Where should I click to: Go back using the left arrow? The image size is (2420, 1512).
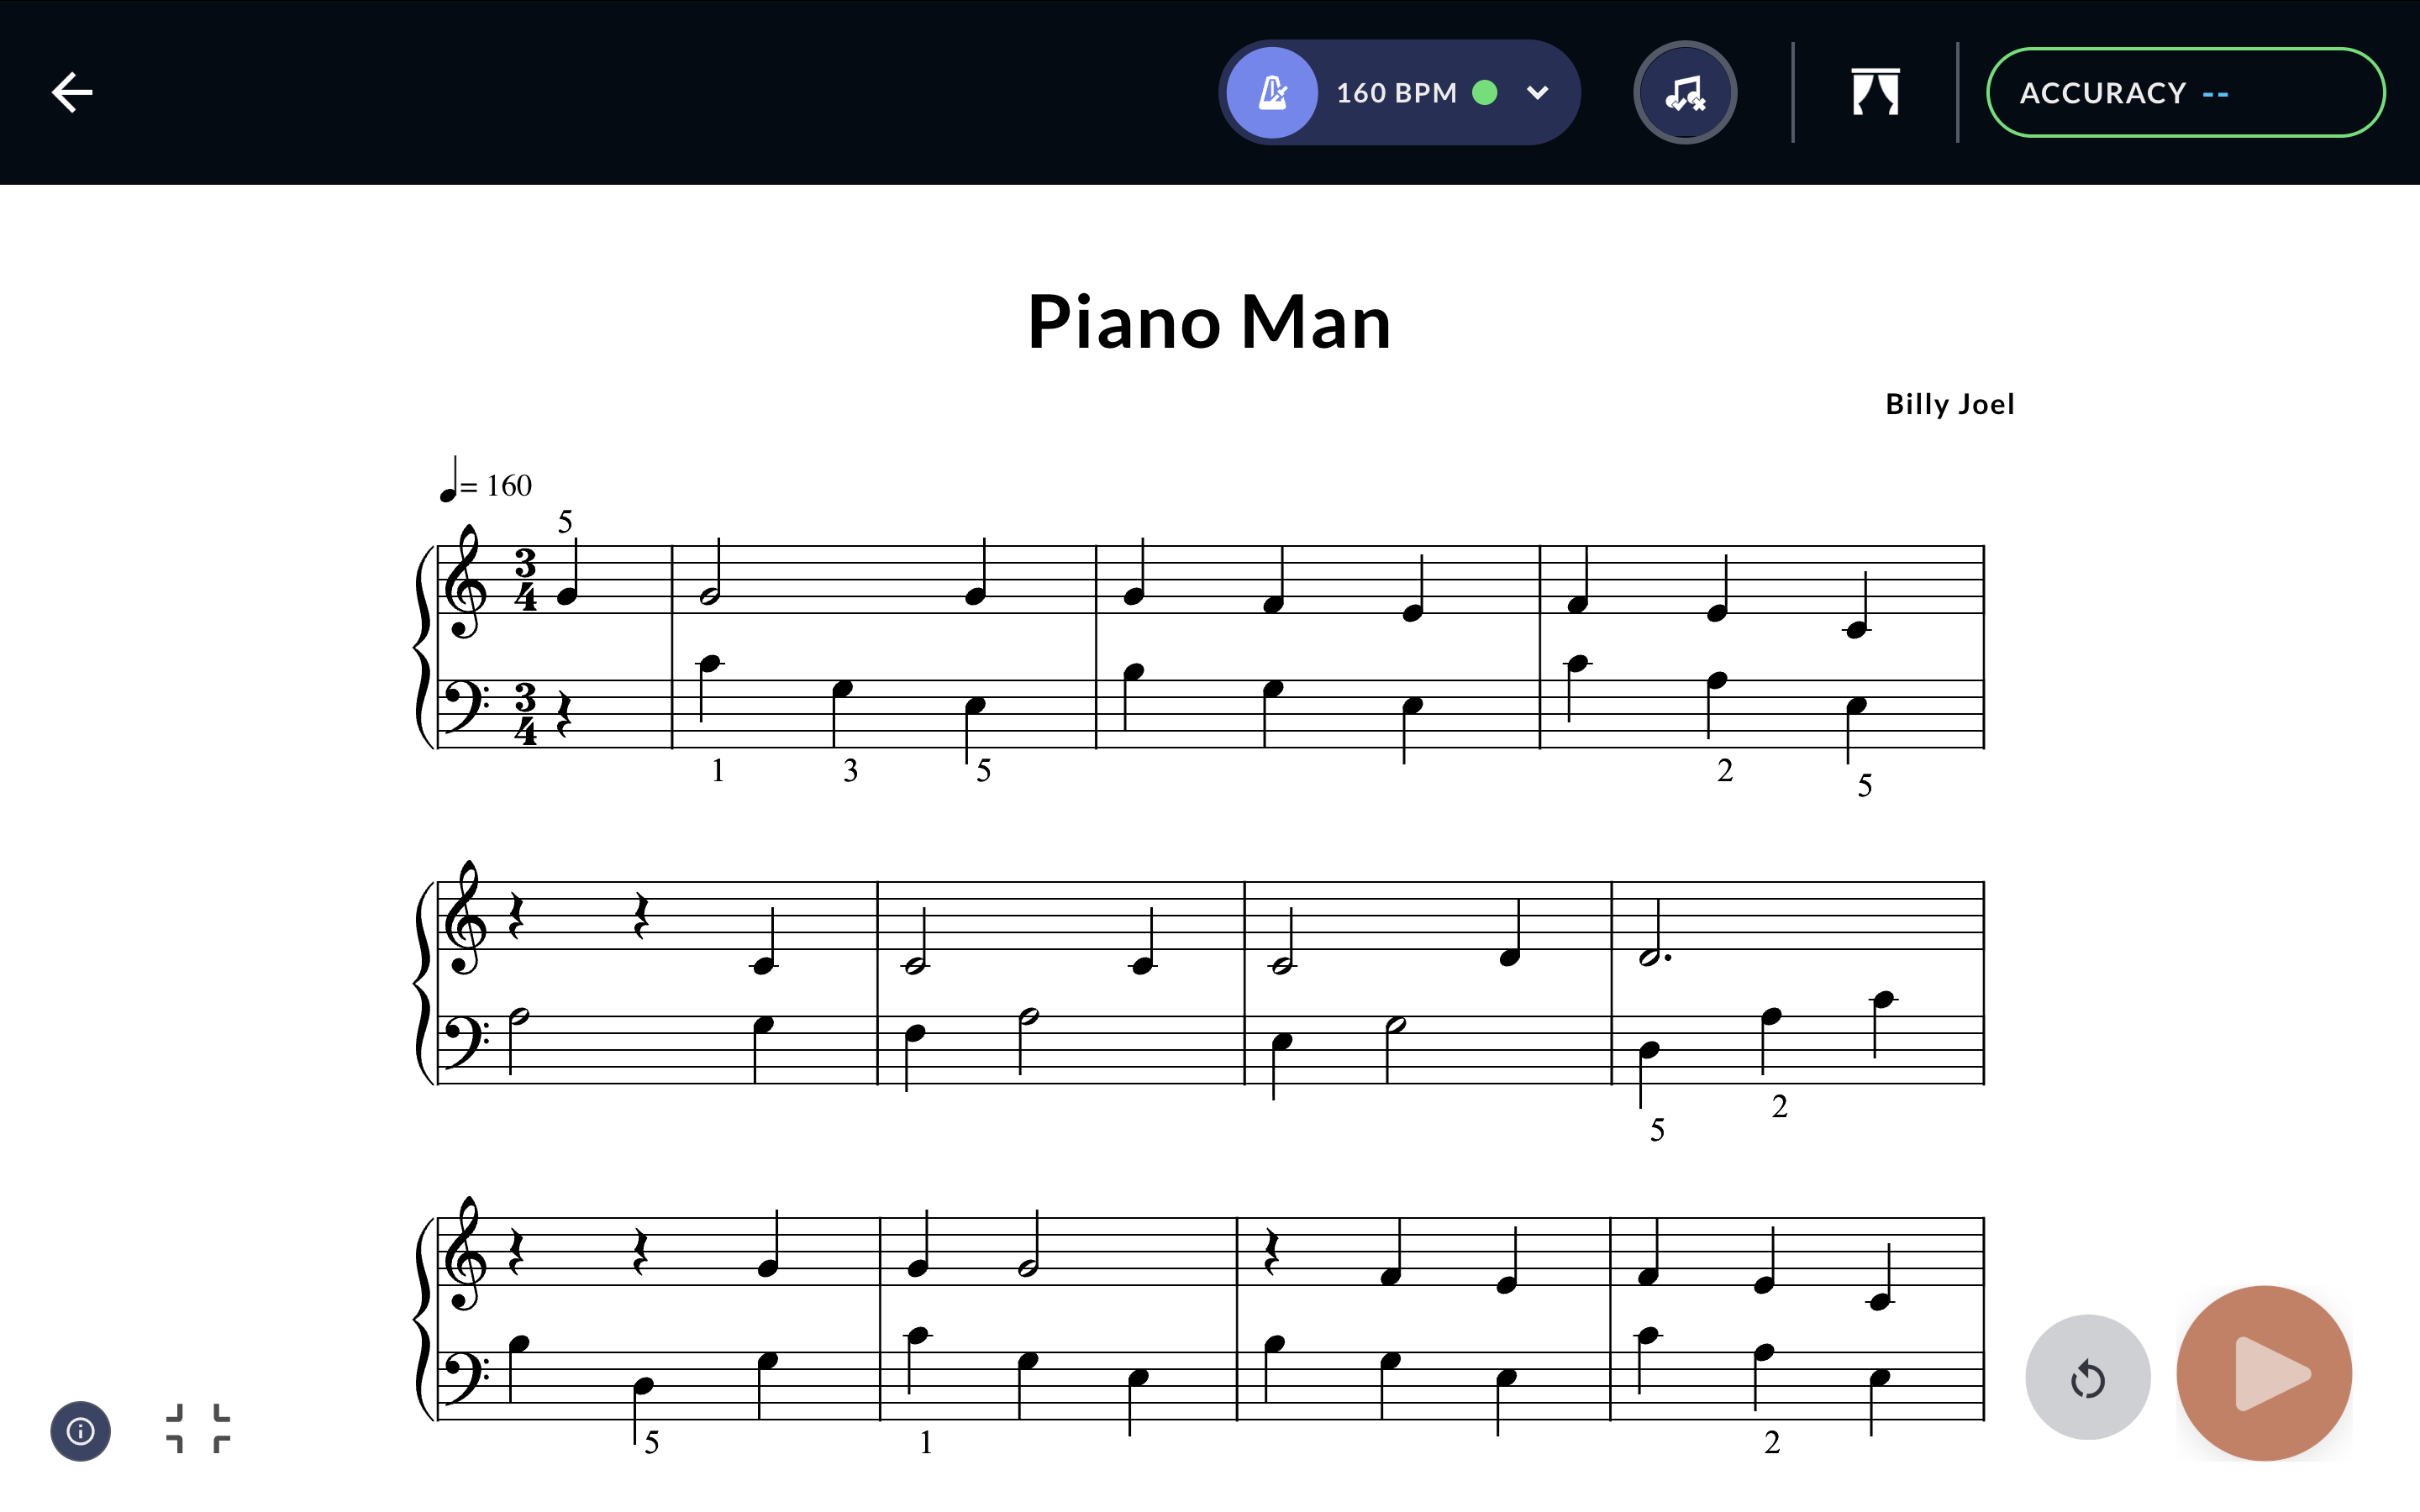[72, 92]
